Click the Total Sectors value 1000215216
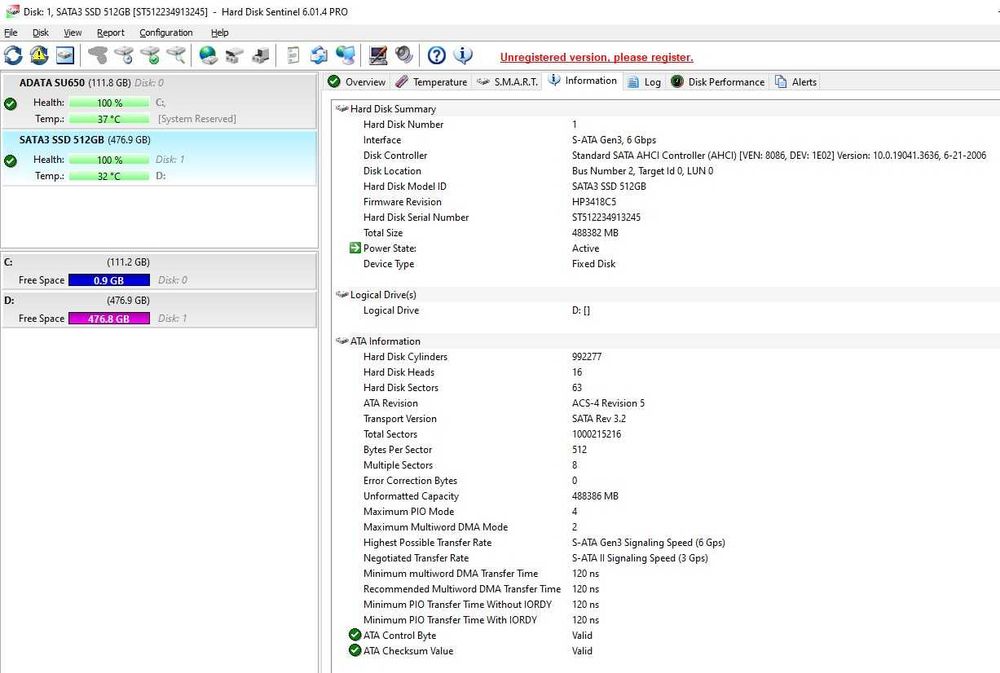This screenshot has height=673, width=1000. click(x=596, y=434)
